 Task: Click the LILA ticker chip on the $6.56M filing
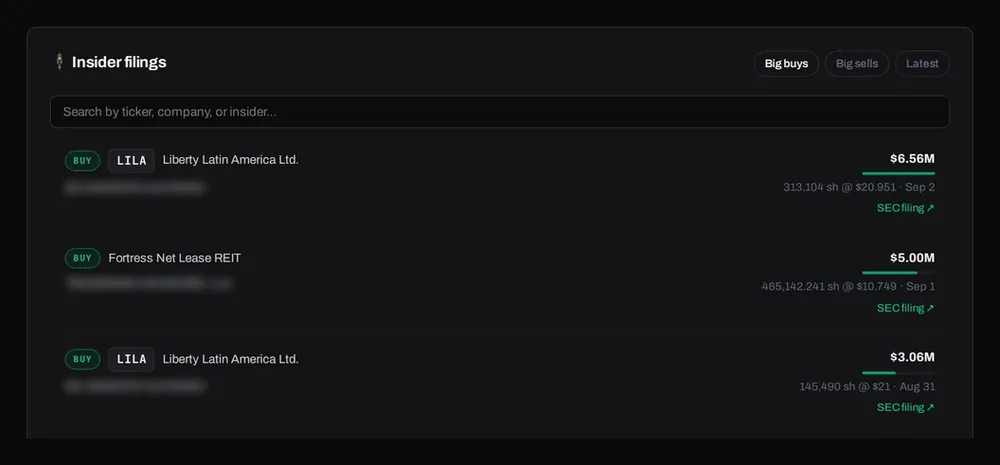pyautogui.click(x=131, y=161)
